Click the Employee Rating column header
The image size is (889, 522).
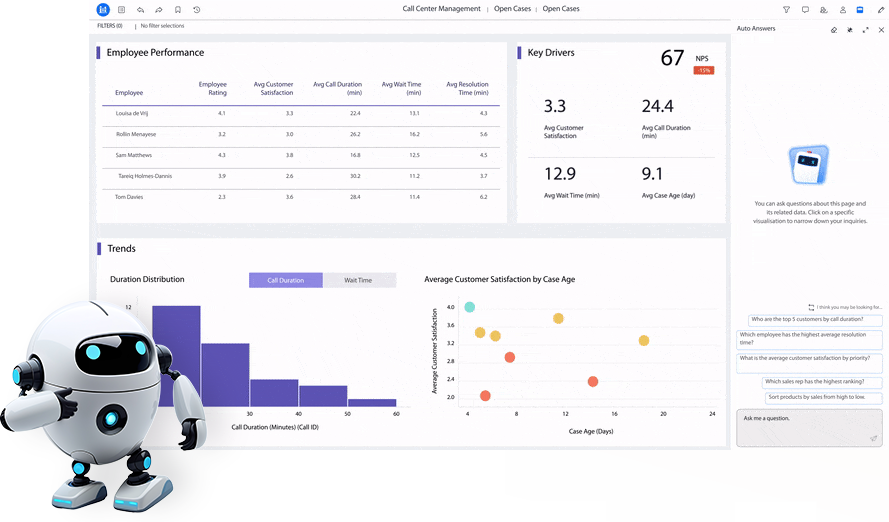point(212,88)
